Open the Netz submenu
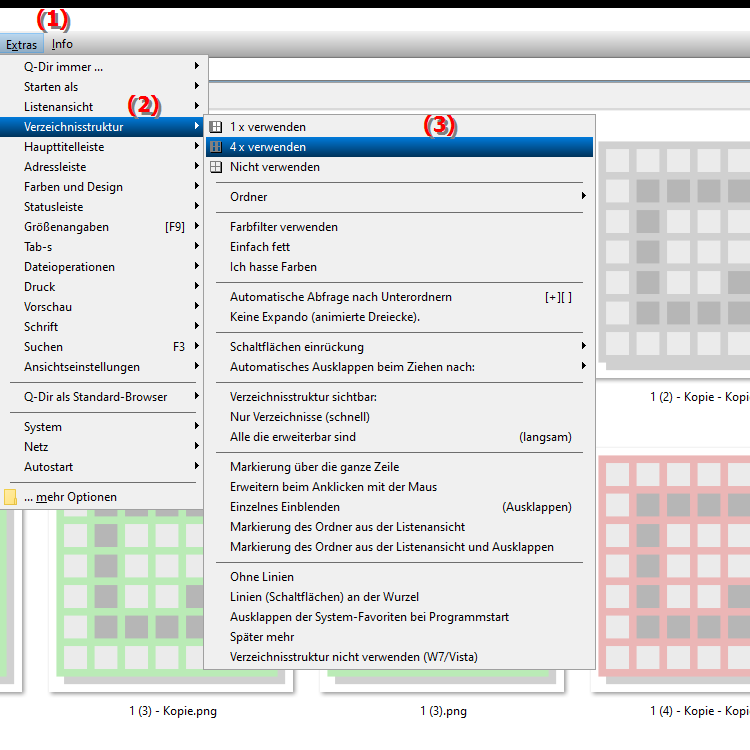Viewport: 750px width, 750px height. coord(103,447)
